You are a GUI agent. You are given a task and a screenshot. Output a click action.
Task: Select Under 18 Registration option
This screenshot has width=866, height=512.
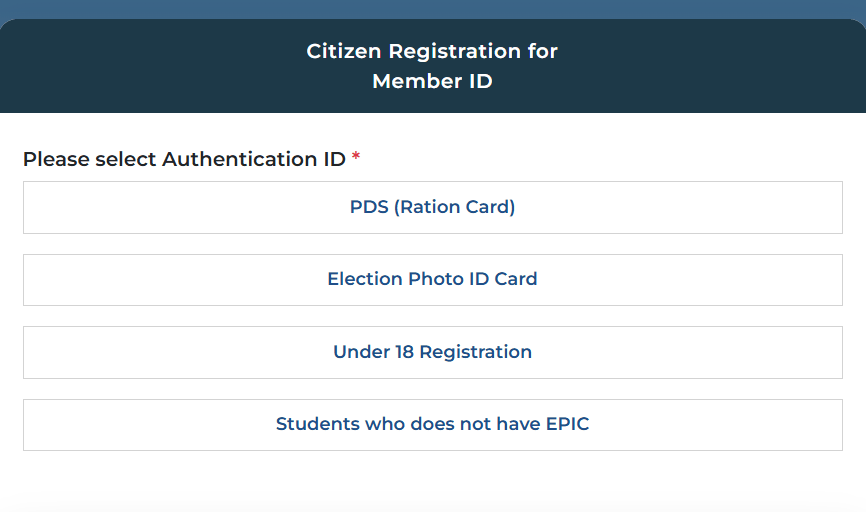pos(432,352)
